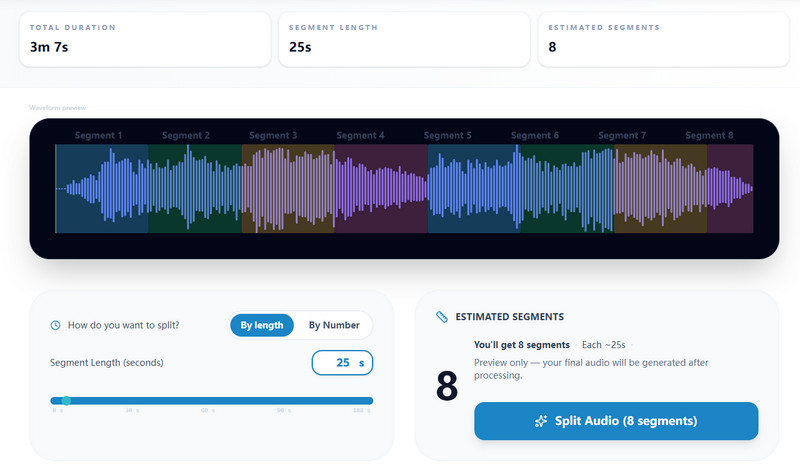Viewport: 800px width, 467px height.
Task: Click the segment length slider handle
Action: point(66,401)
